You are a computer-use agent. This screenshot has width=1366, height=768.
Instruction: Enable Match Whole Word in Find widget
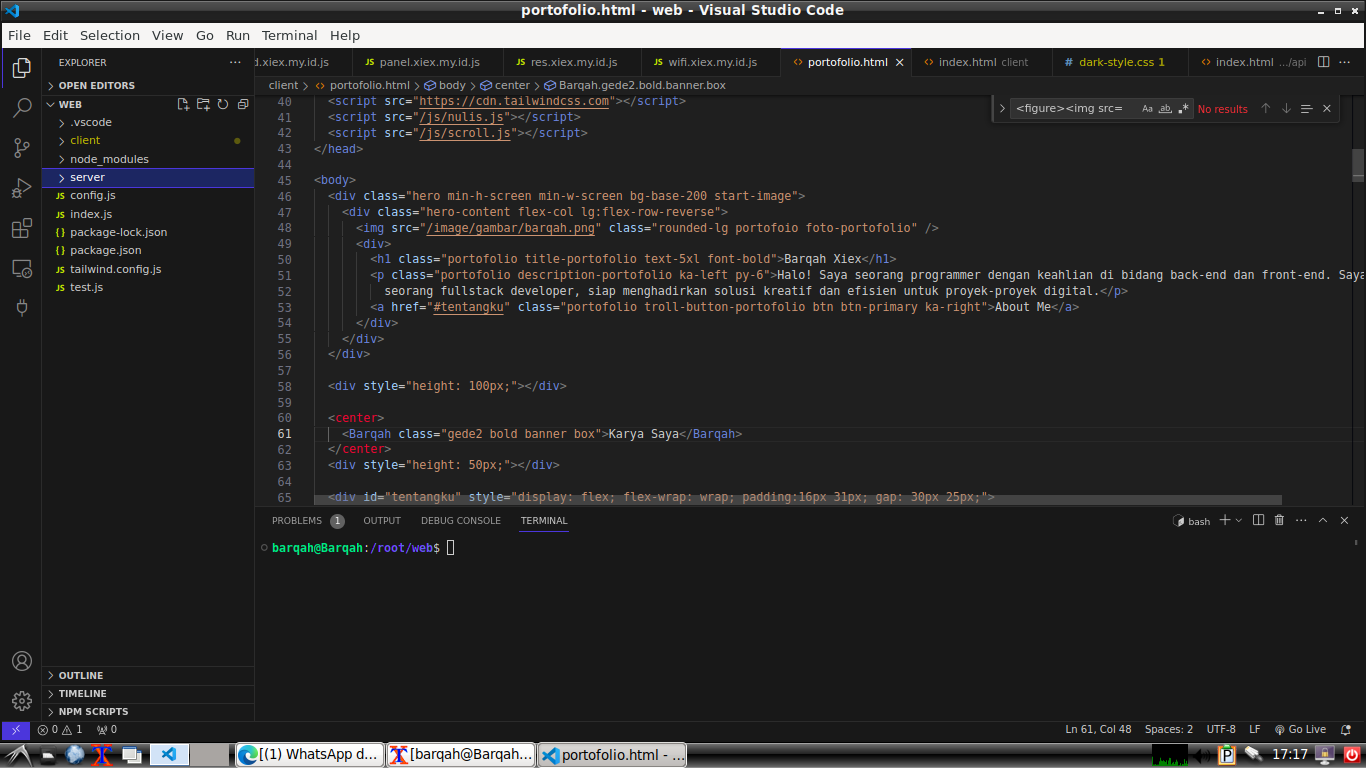(1163, 108)
